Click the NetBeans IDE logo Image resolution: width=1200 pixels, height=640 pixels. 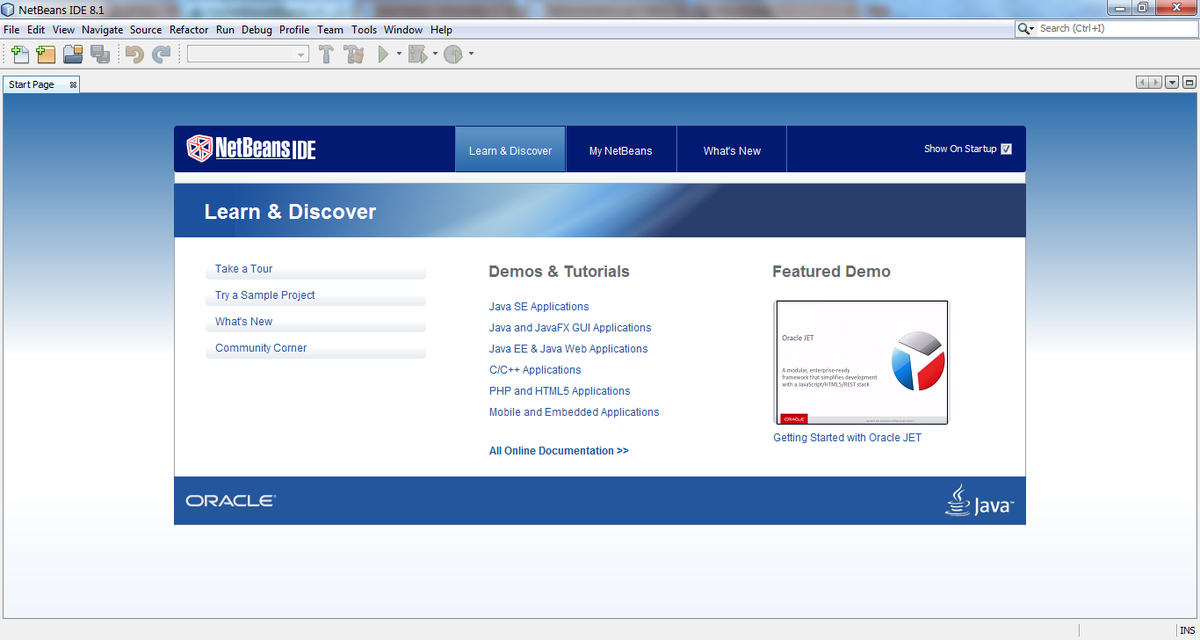click(x=251, y=149)
